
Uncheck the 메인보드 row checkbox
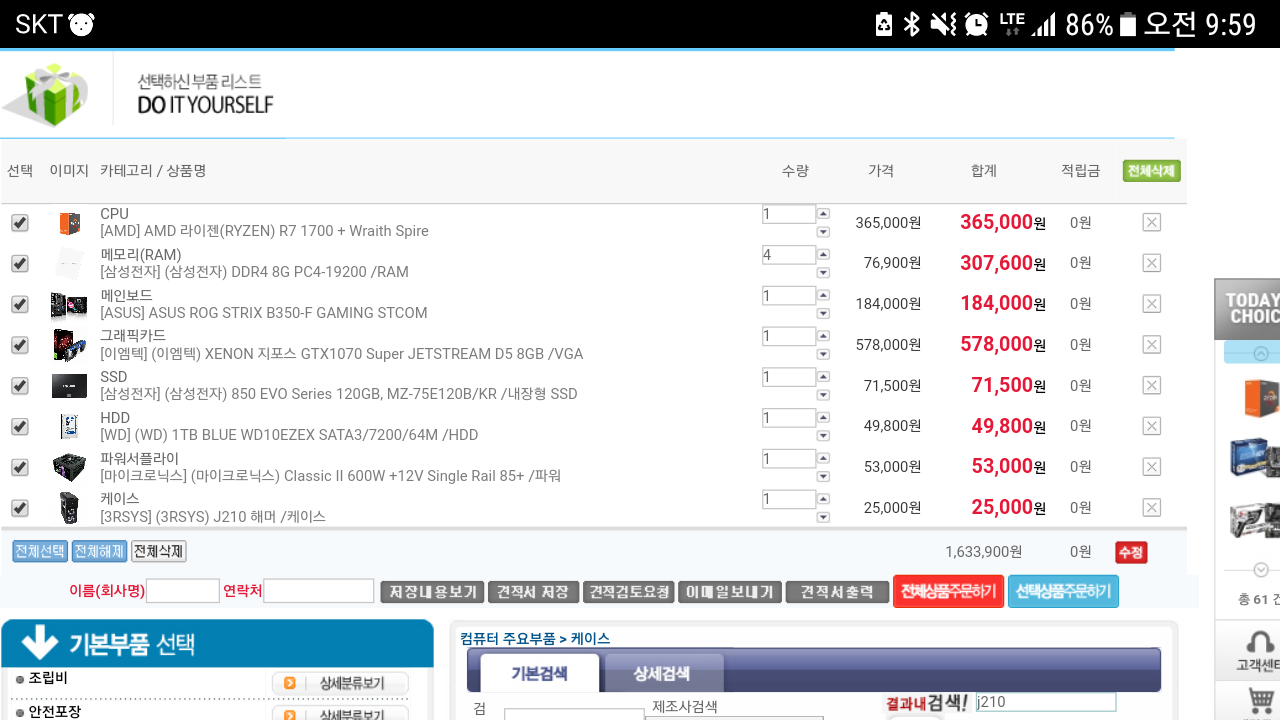pyautogui.click(x=19, y=304)
